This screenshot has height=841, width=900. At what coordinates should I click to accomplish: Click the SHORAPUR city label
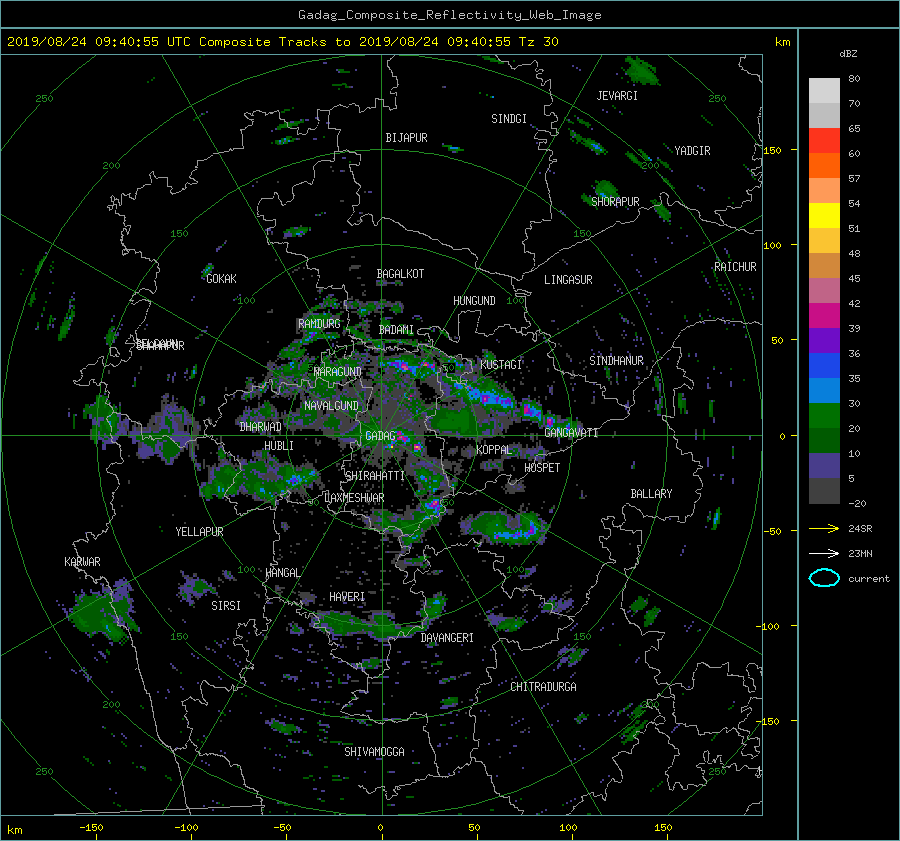coord(615,201)
